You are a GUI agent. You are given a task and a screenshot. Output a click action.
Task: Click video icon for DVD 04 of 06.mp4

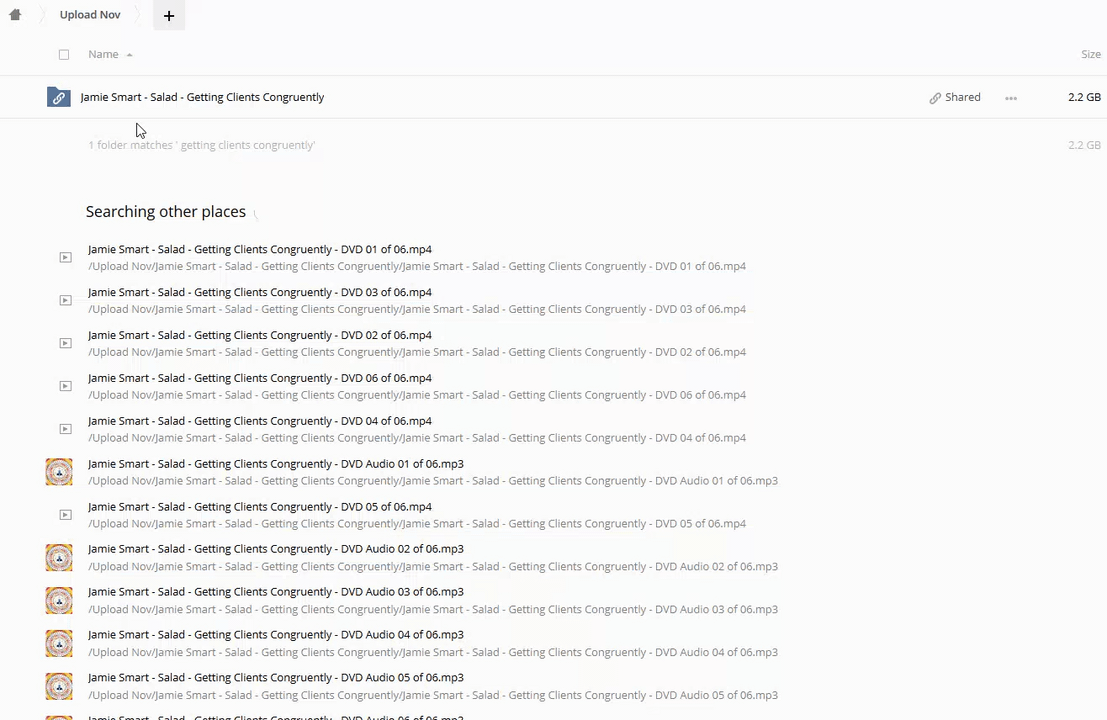pyautogui.click(x=65, y=429)
